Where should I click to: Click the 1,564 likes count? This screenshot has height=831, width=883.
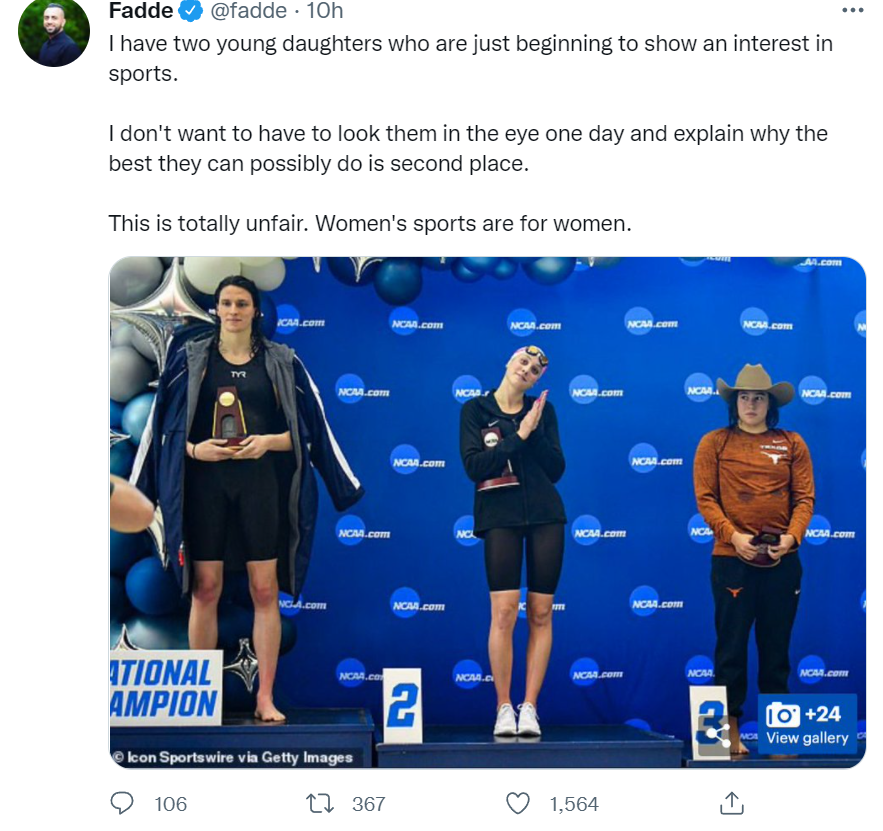(x=574, y=804)
